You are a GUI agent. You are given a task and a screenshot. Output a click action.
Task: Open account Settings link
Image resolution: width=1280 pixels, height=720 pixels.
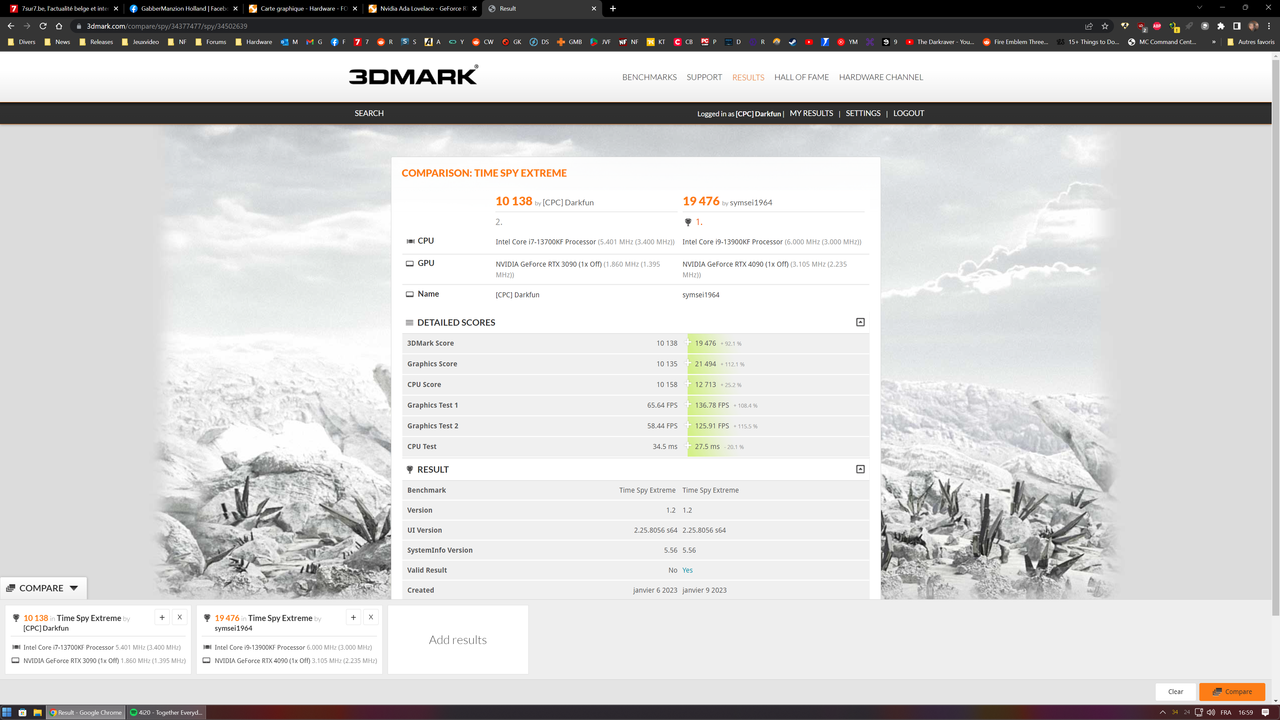(863, 113)
